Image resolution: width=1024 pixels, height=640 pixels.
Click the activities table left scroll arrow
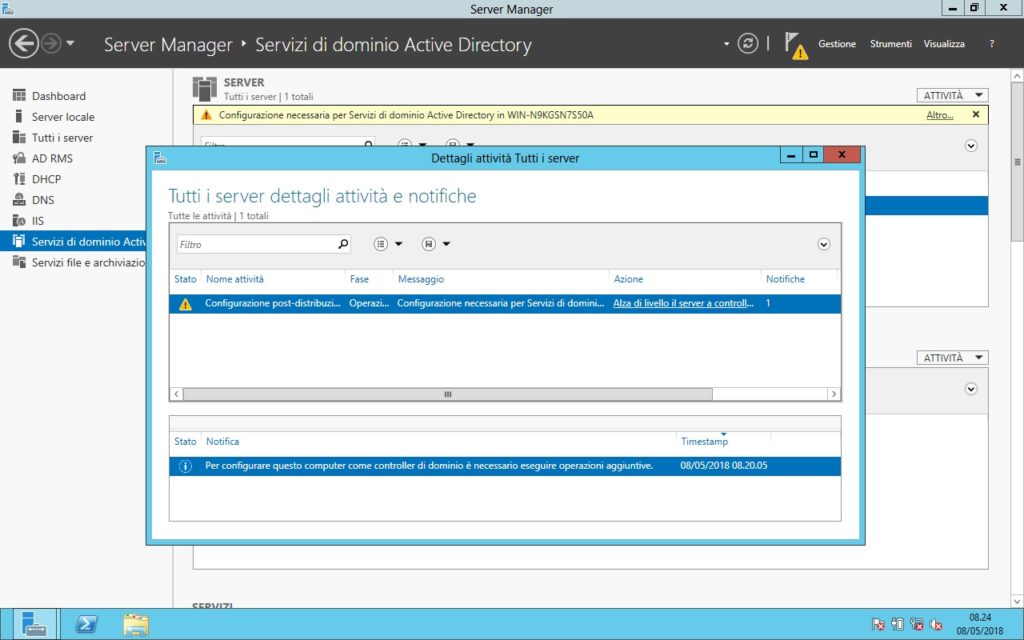[176, 394]
